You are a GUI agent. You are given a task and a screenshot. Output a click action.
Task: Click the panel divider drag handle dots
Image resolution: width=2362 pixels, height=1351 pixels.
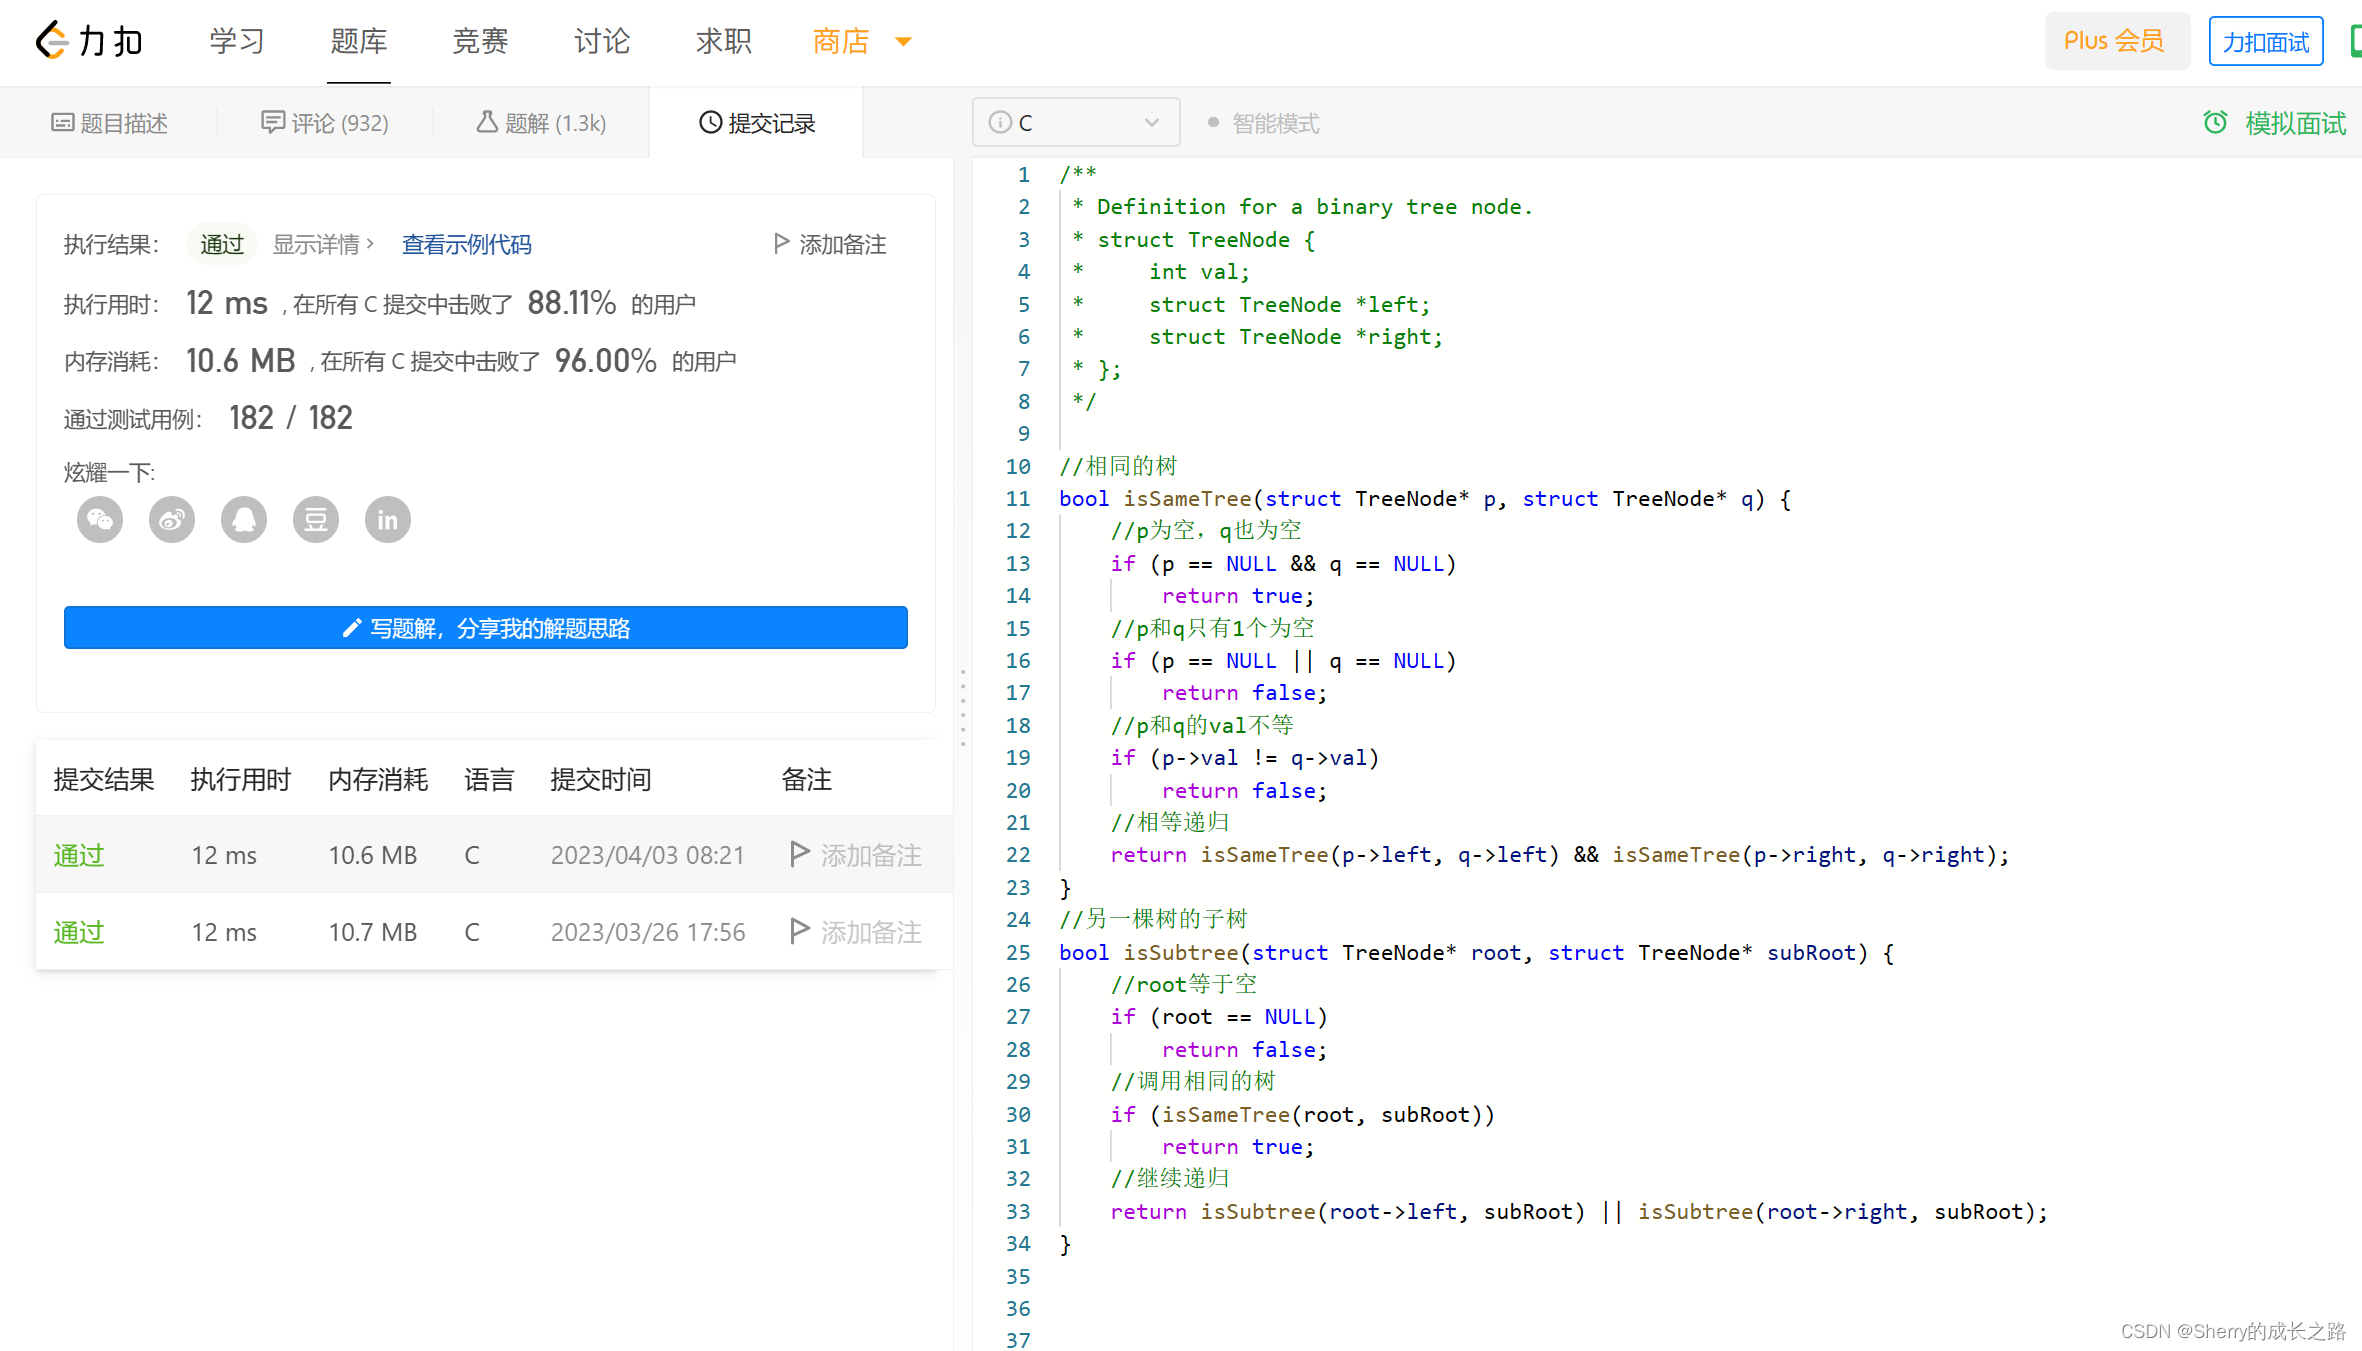963,707
